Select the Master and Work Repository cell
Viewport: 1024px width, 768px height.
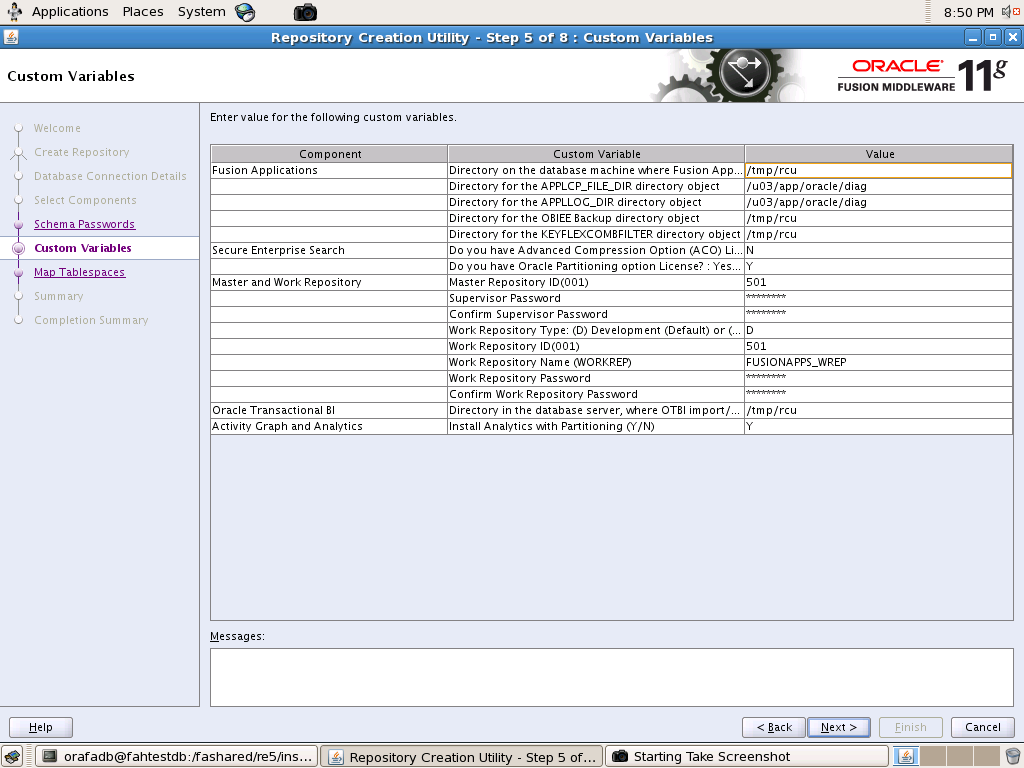point(329,282)
